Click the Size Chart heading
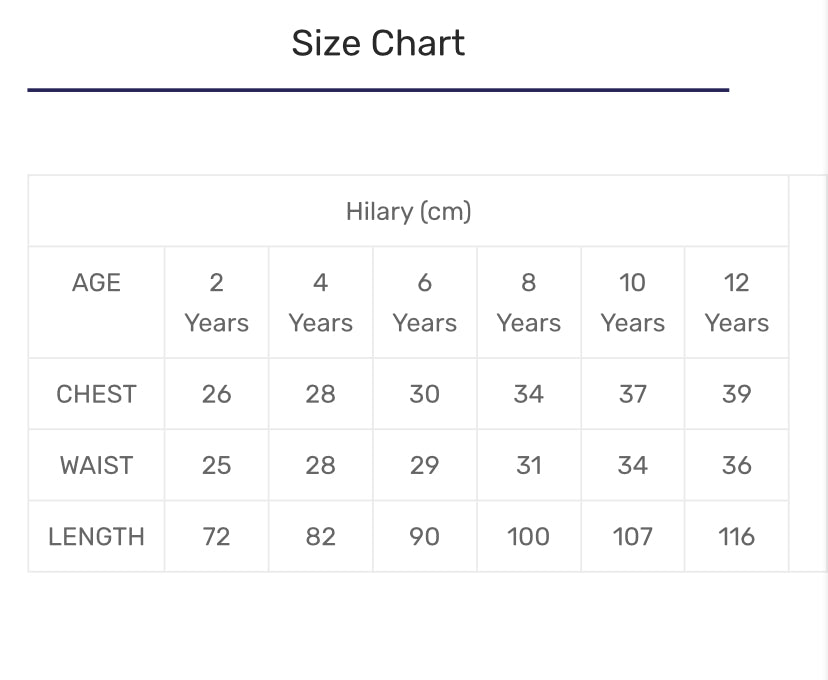Viewport: 828px width, 680px height. click(x=378, y=43)
